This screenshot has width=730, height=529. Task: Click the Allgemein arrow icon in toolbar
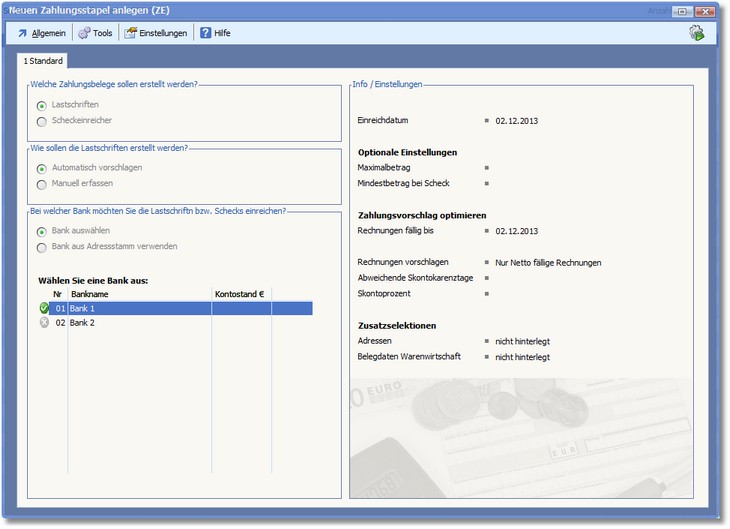click(22, 33)
